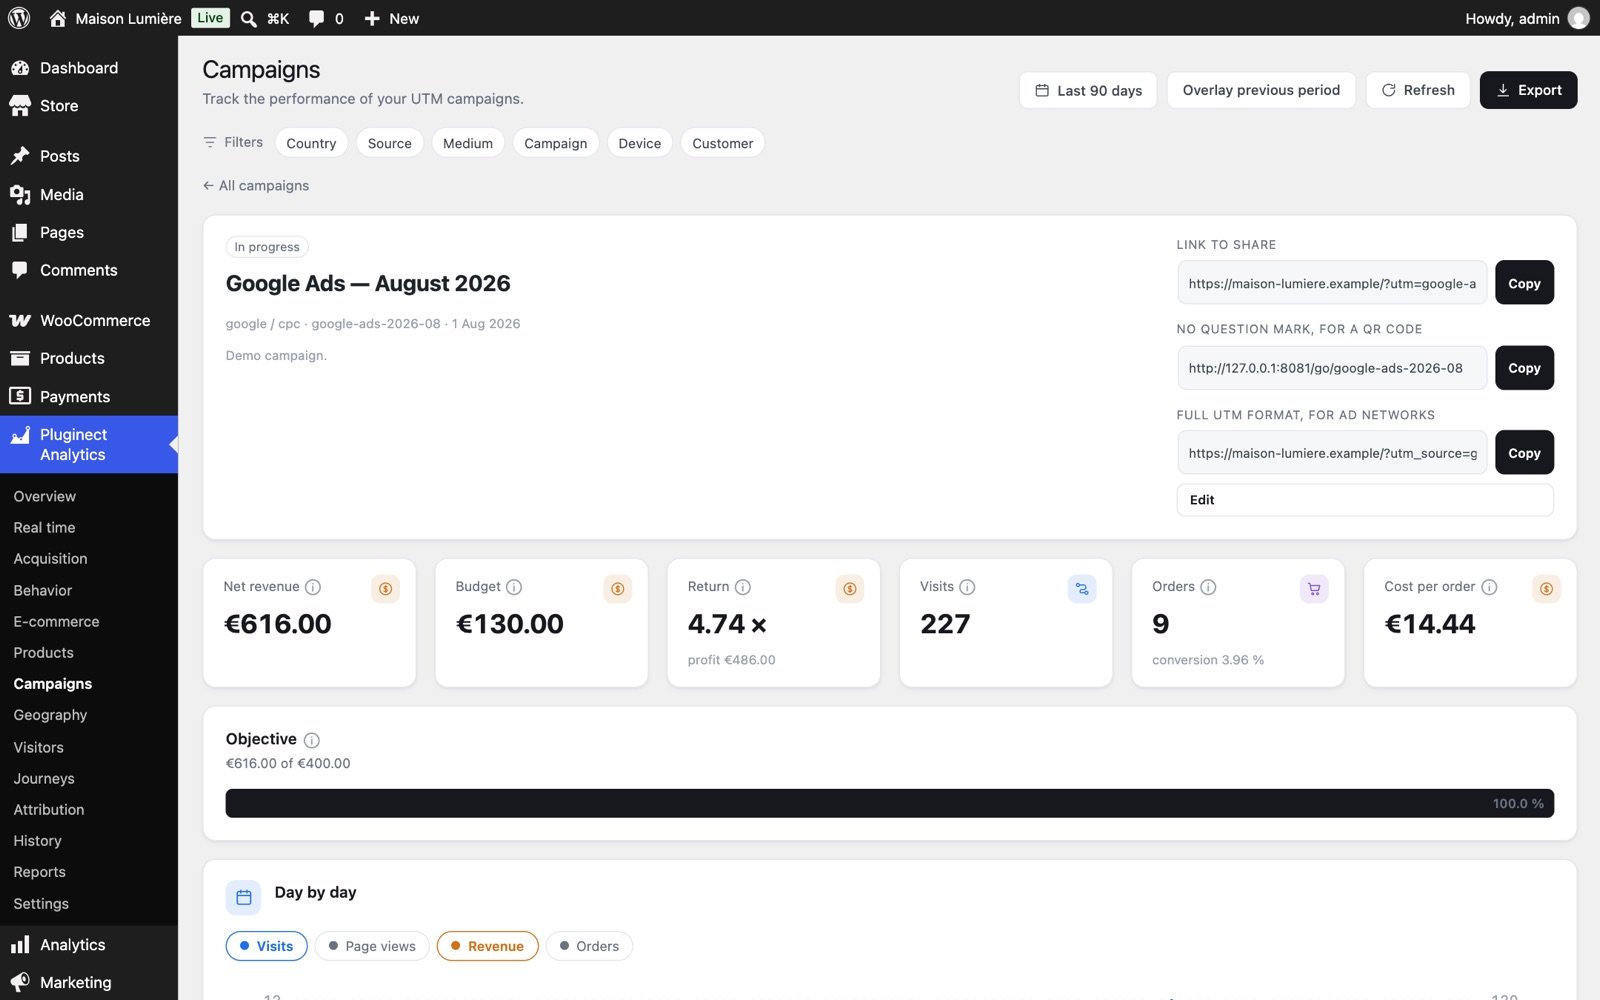Viewport: 1600px width, 1000px height.
Task: Click the Objective progress bar
Action: 889,803
